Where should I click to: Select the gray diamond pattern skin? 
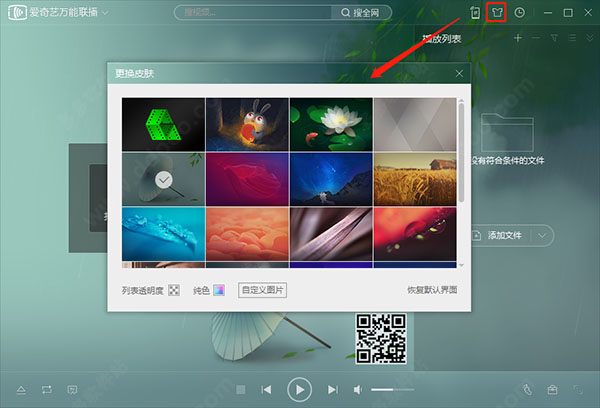[x=415, y=124]
